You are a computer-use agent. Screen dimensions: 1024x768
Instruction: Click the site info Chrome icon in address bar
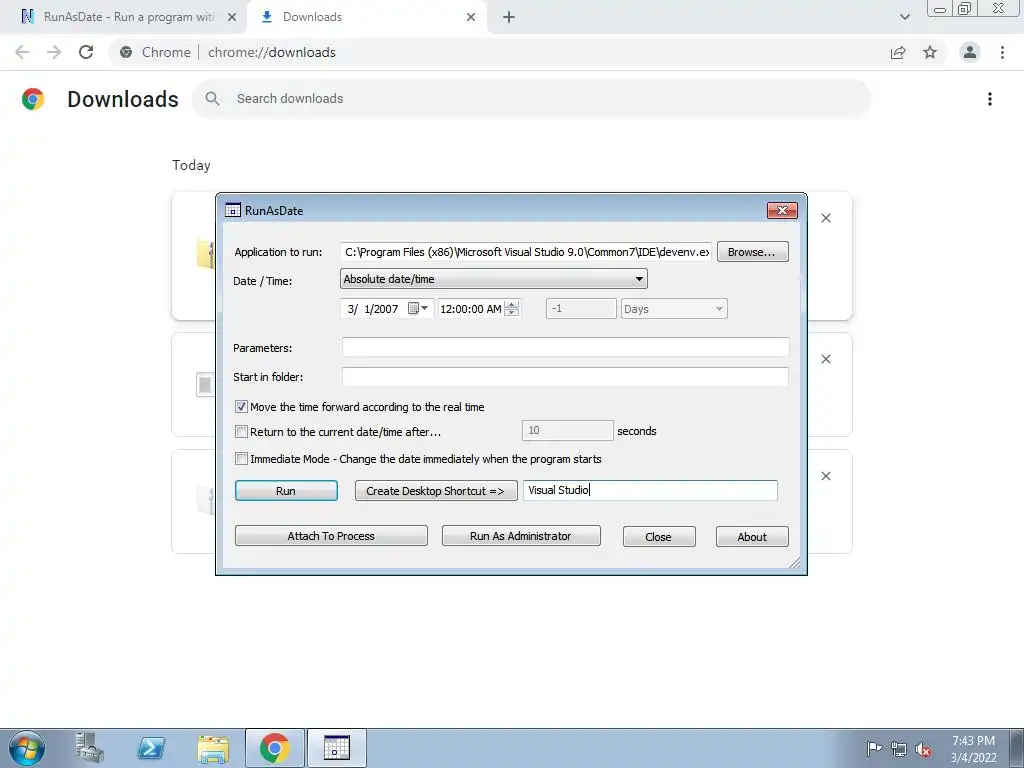(126, 52)
